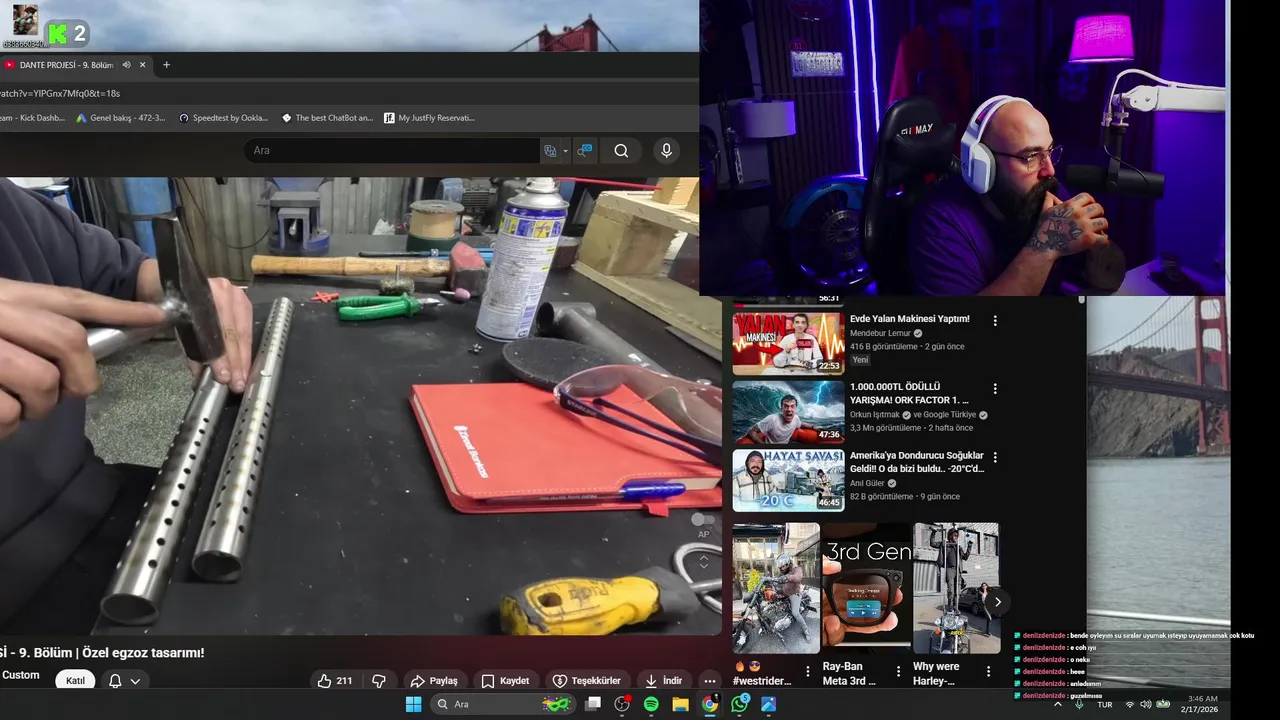1280x720 pixels.
Task: Open the #westrider Shorts thumbnail
Action: [x=776, y=588]
